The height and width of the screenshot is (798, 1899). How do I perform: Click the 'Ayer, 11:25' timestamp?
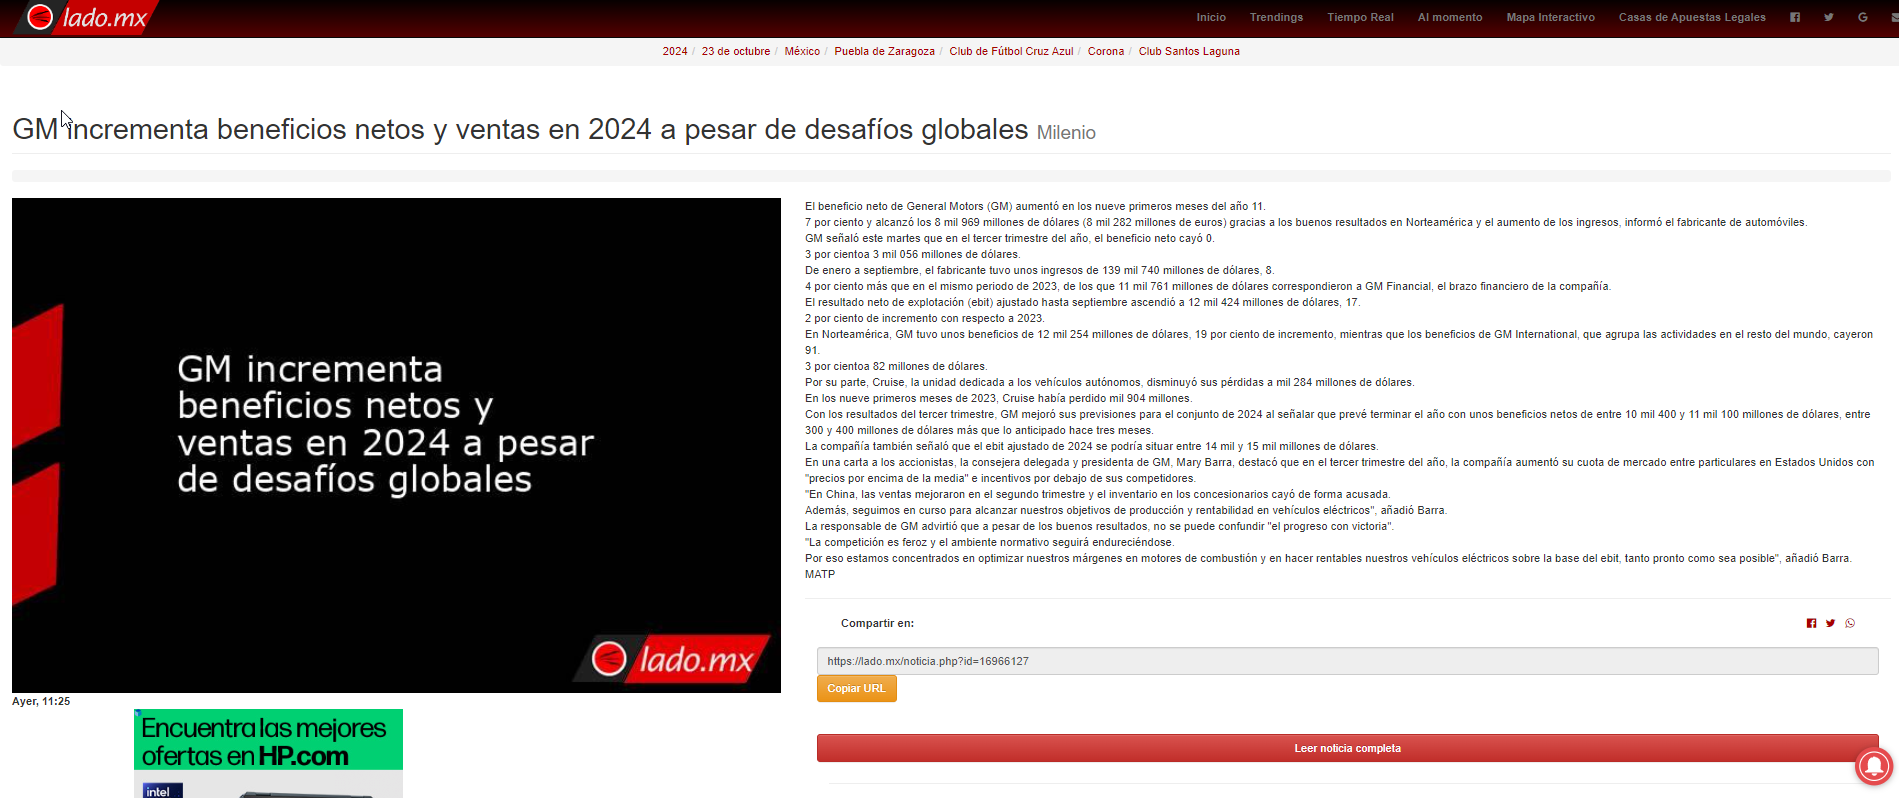click(41, 701)
